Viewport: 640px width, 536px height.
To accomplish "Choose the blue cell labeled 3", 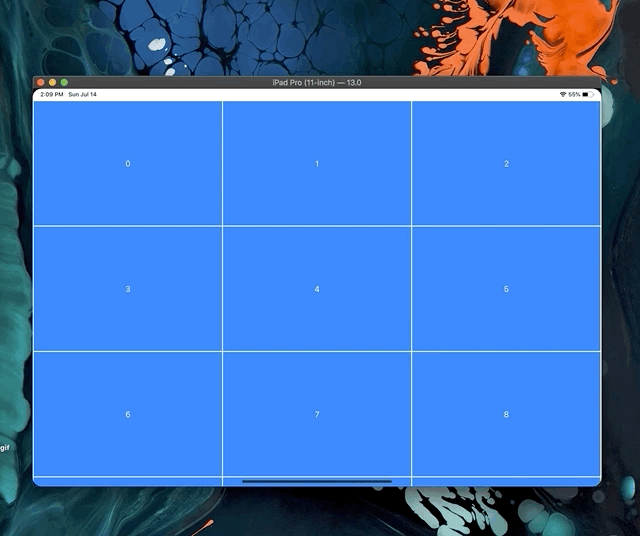I will tap(128, 289).
